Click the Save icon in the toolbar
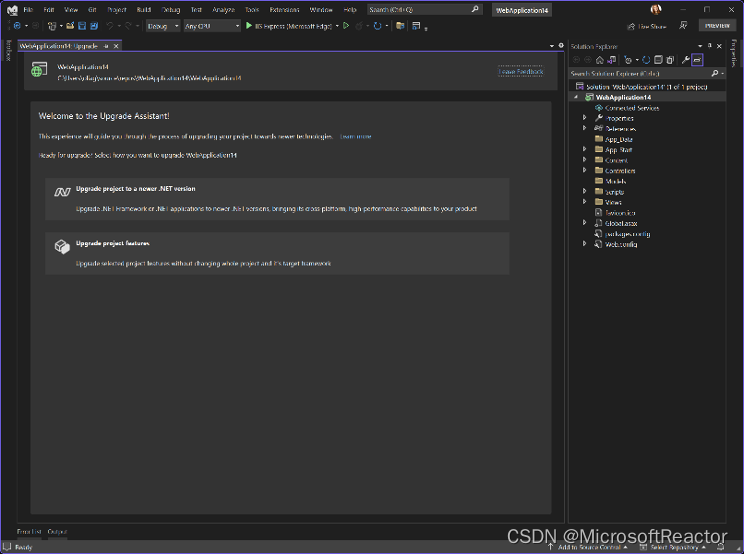The height and width of the screenshot is (554, 744). 82,26
